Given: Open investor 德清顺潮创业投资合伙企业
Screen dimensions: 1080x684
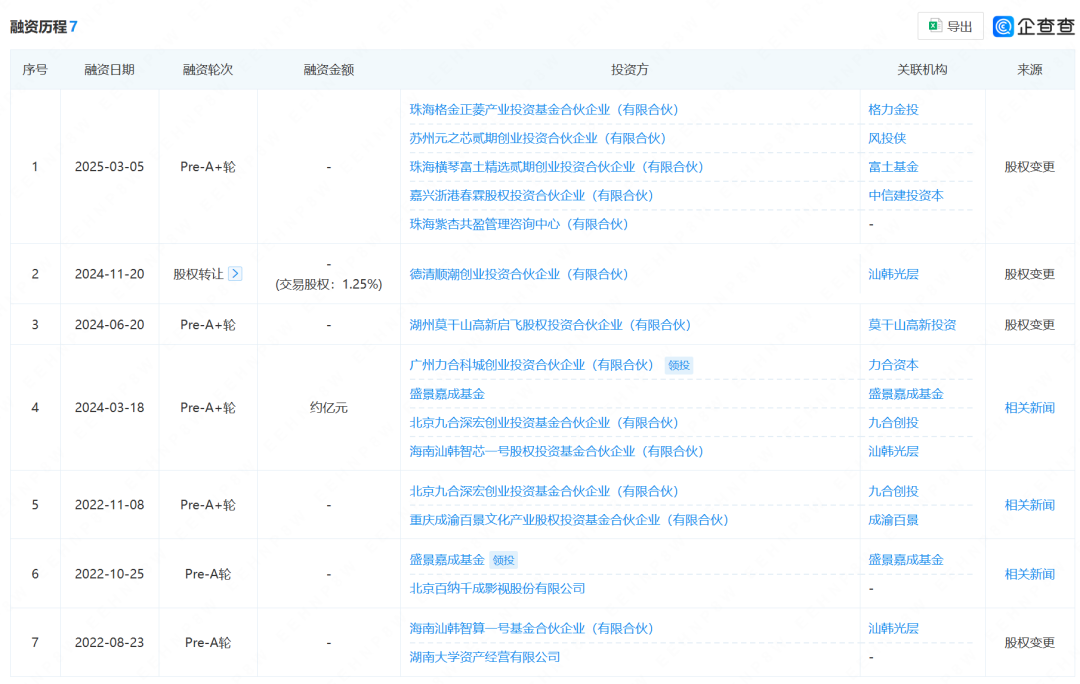Looking at the screenshot, I should click(519, 274).
